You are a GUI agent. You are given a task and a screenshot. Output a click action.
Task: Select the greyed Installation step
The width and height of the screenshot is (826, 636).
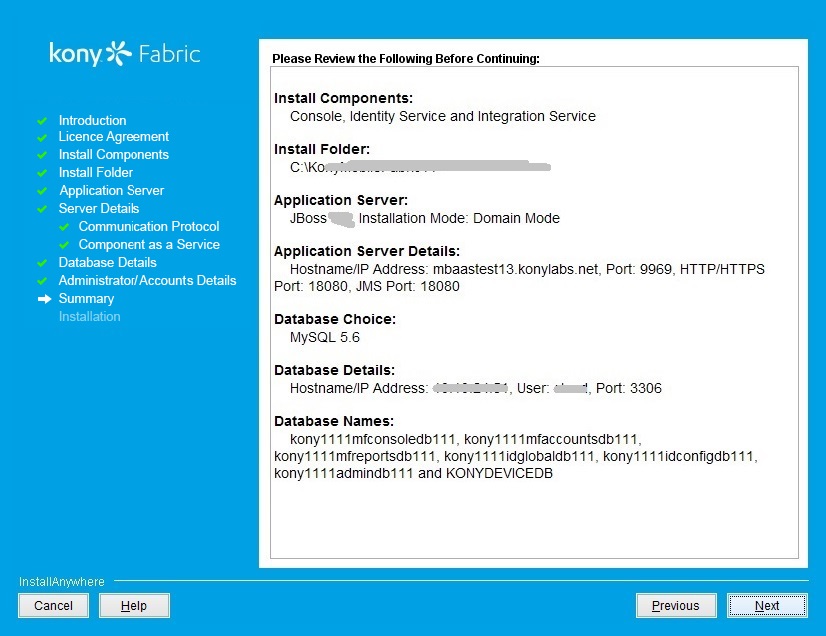click(x=90, y=316)
